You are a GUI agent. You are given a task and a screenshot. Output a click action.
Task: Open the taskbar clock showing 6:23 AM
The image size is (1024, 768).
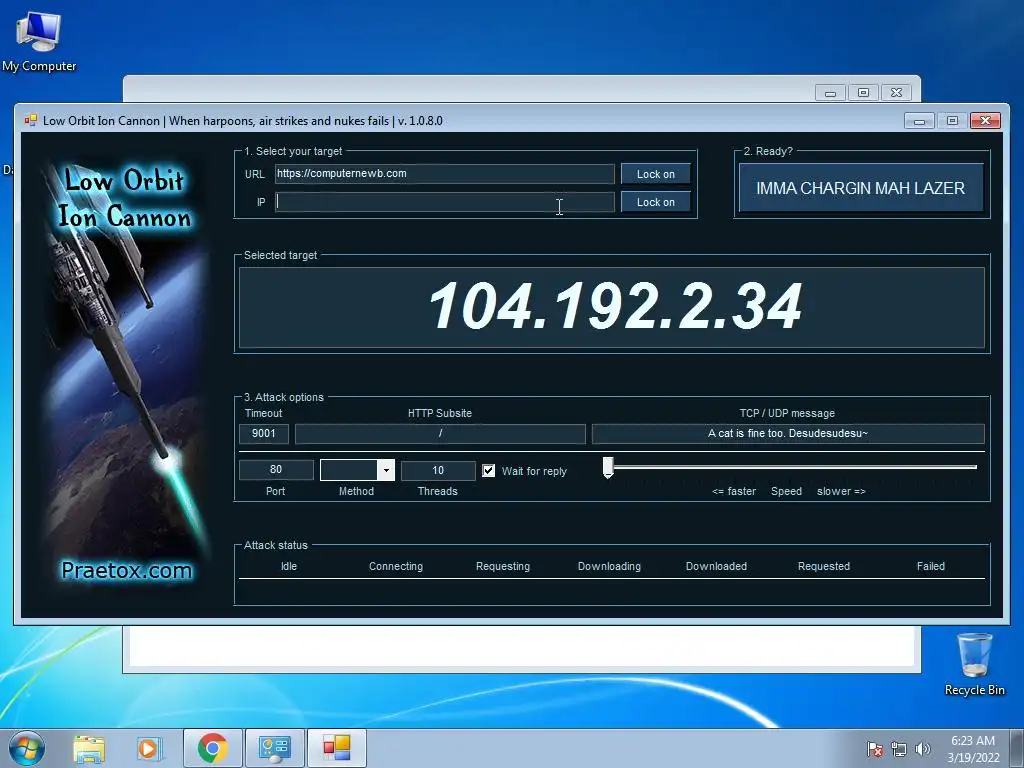pos(973,749)
